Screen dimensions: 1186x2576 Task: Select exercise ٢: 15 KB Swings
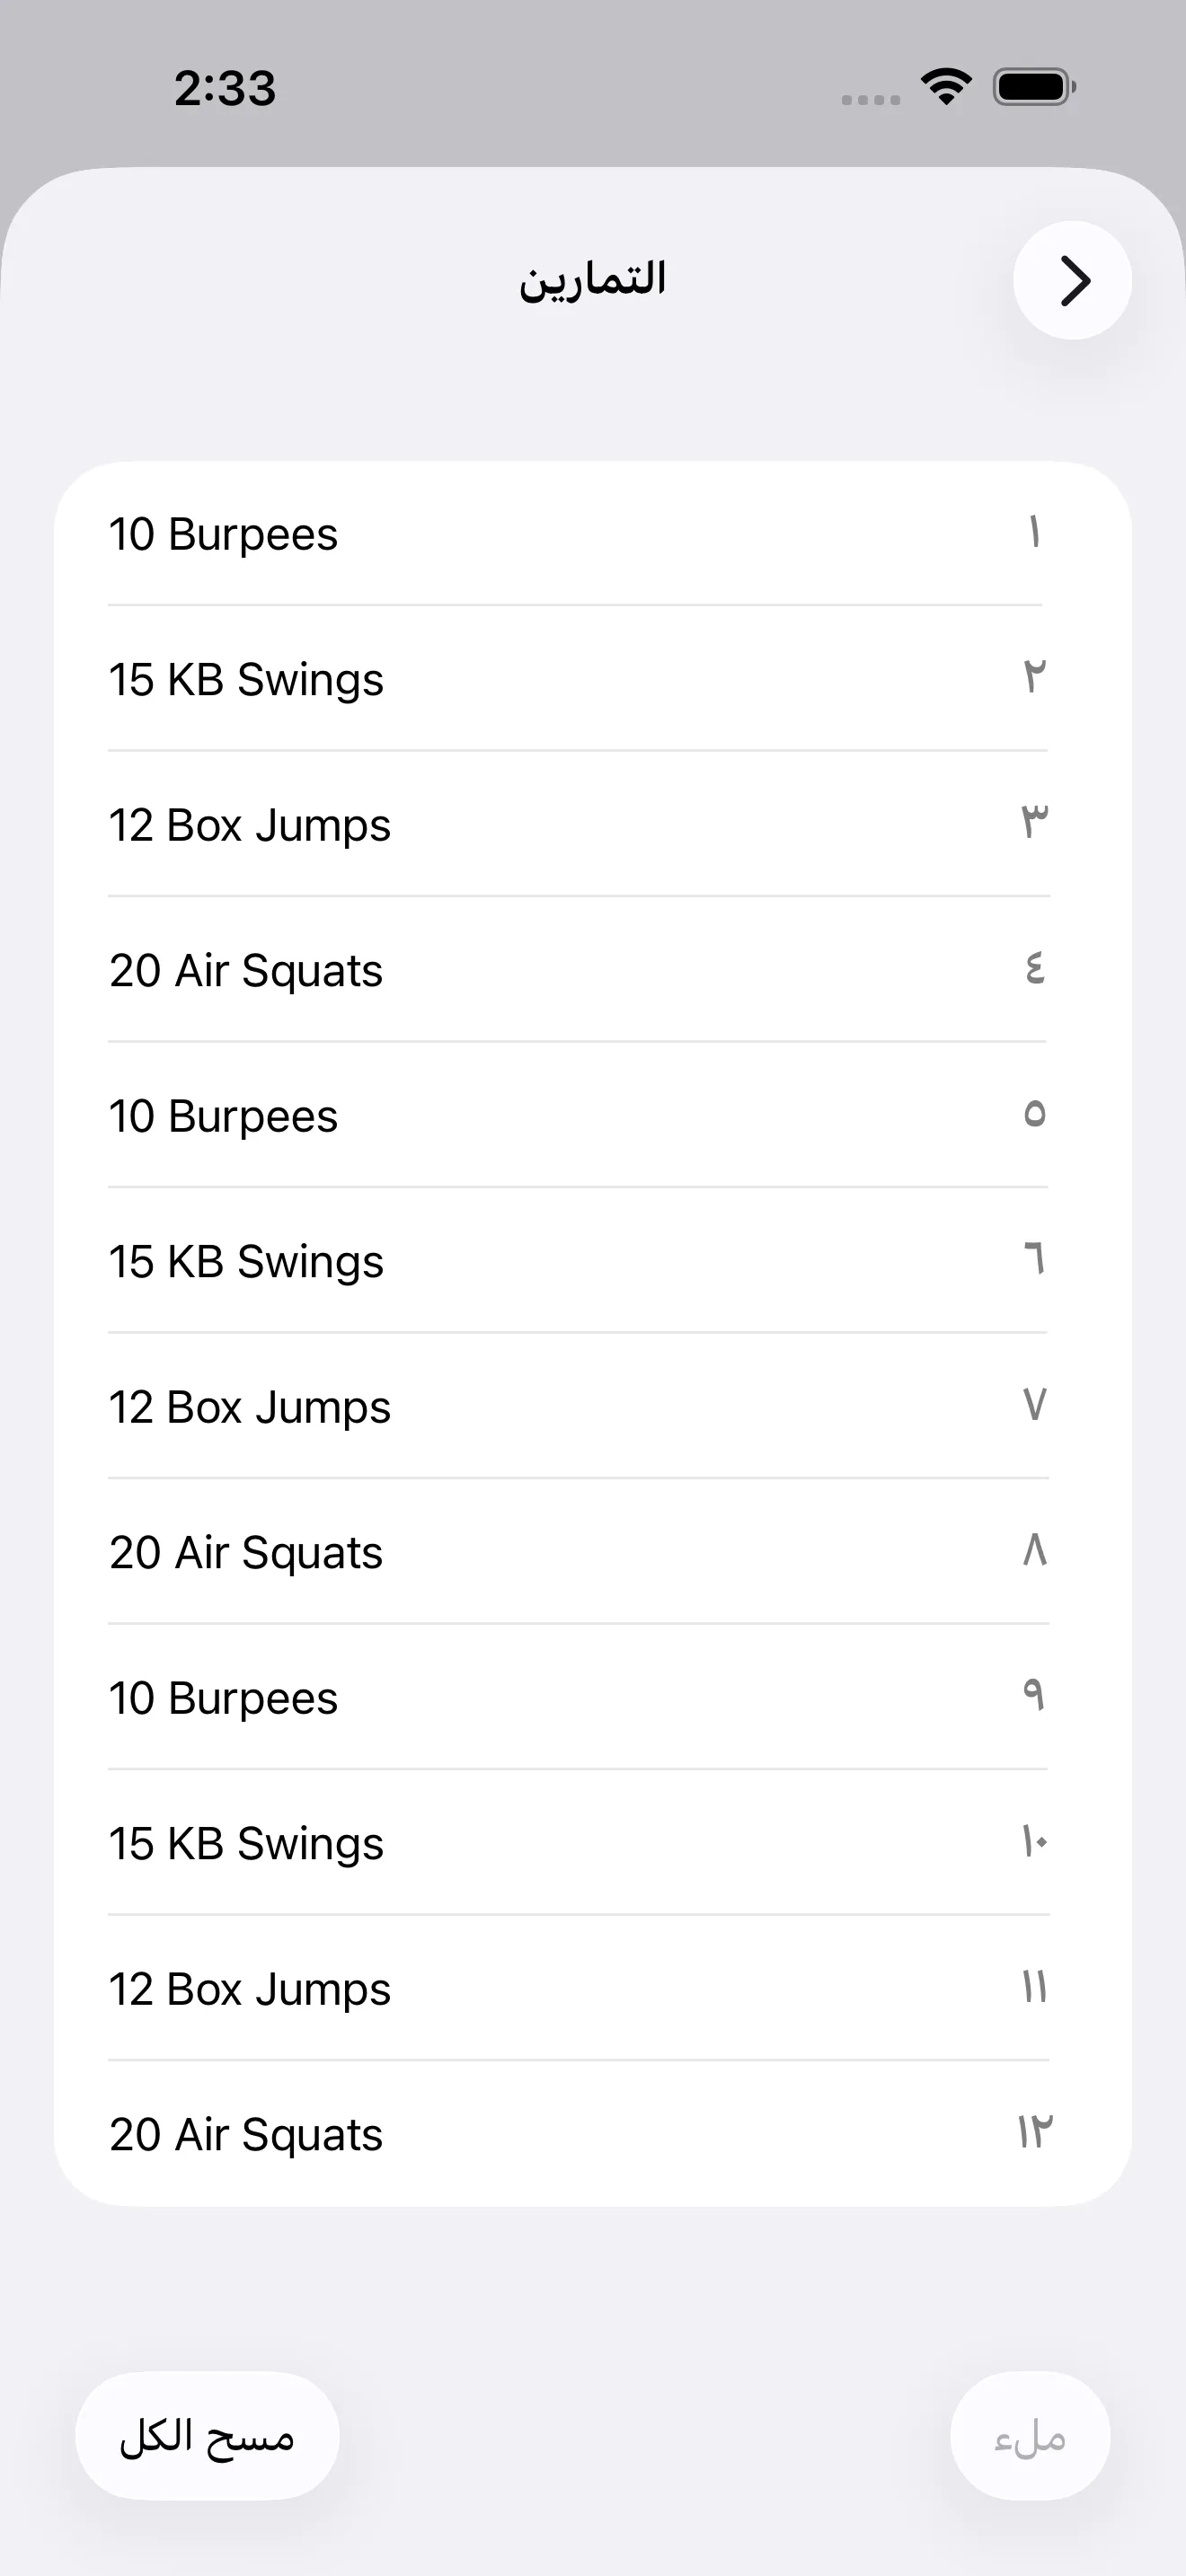pos(592,679)
